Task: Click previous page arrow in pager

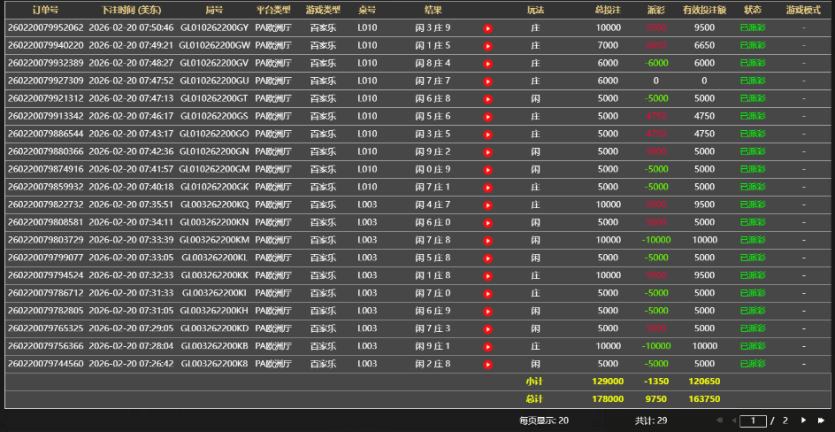Action: 734,421
